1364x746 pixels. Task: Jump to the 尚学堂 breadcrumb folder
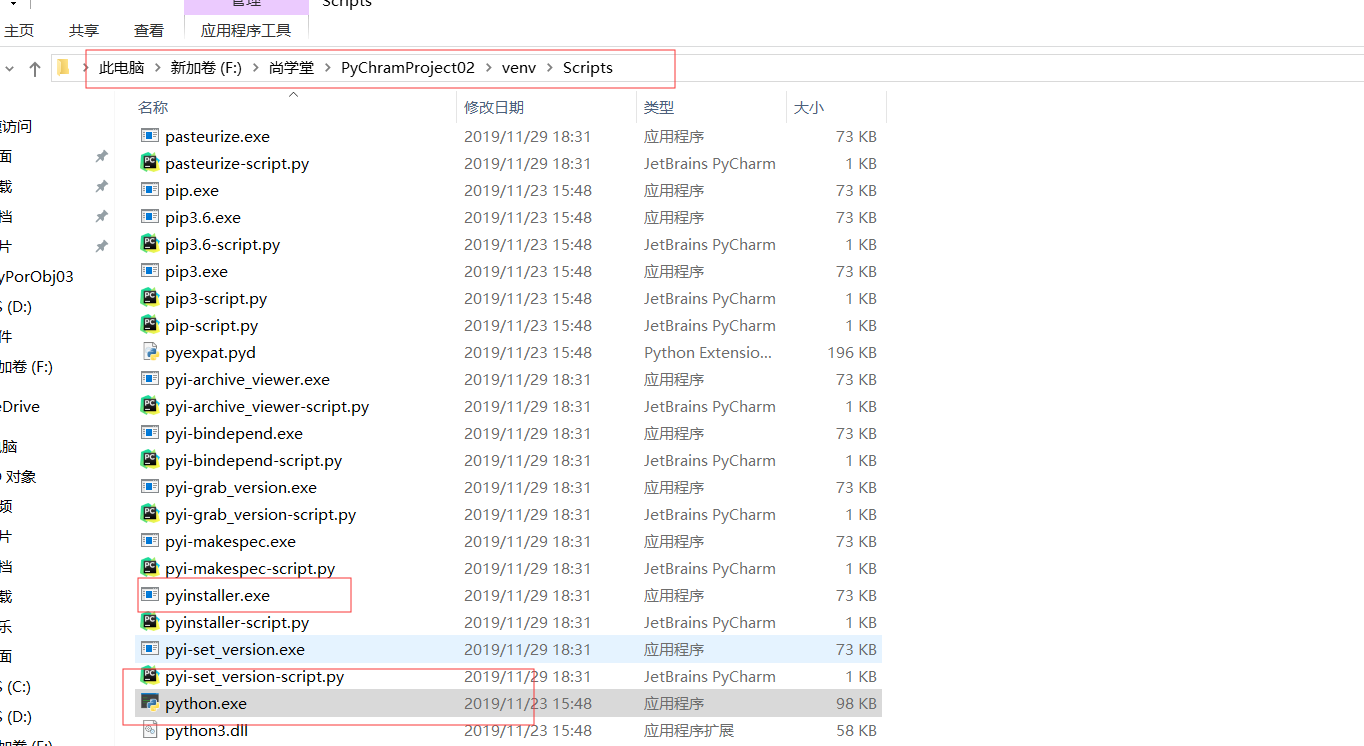[x=291, y=68]
